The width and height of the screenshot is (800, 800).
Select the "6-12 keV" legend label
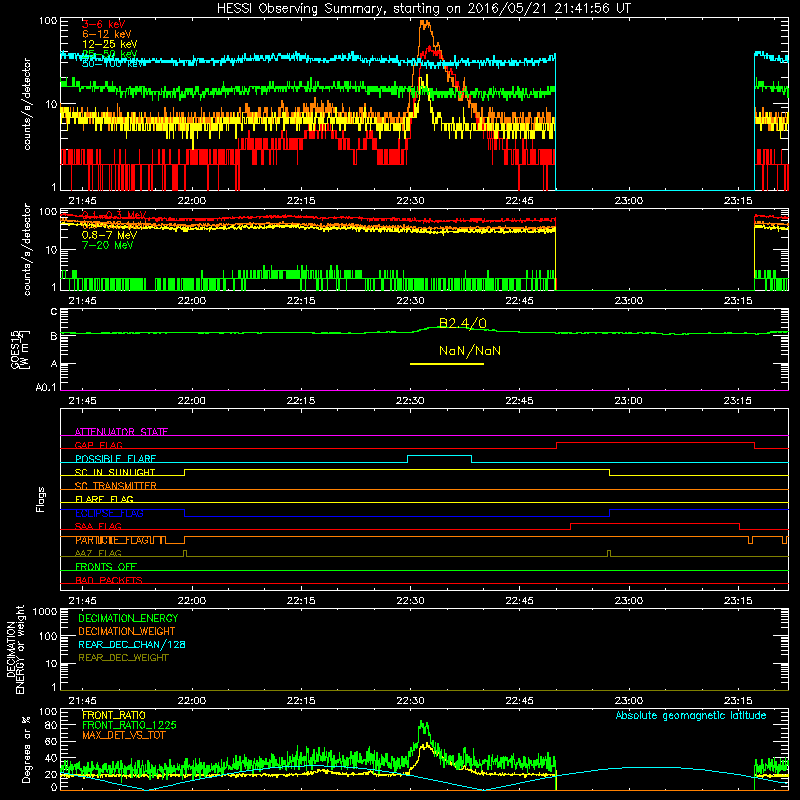[x=107, y=34]
